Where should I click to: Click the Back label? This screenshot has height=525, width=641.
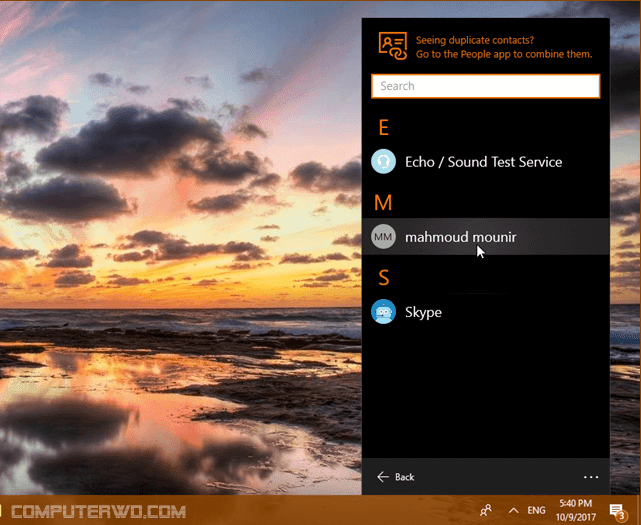[x=404, y=477]
